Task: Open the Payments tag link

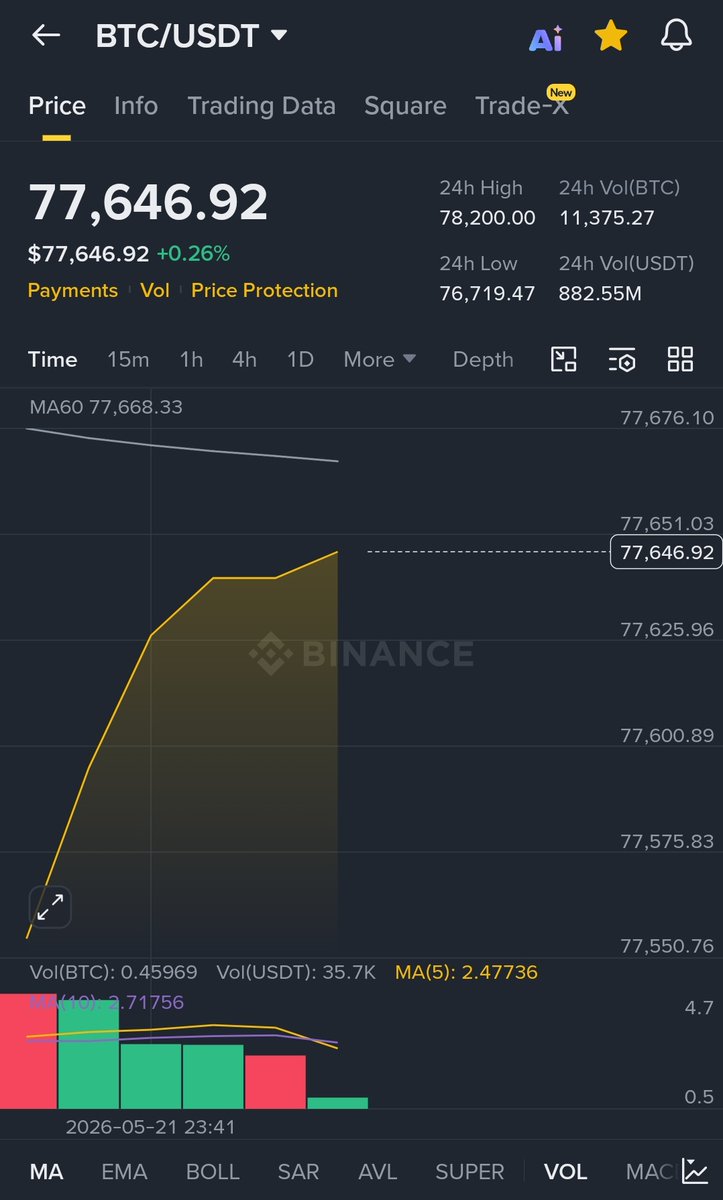Action: [x=73, y=290]
